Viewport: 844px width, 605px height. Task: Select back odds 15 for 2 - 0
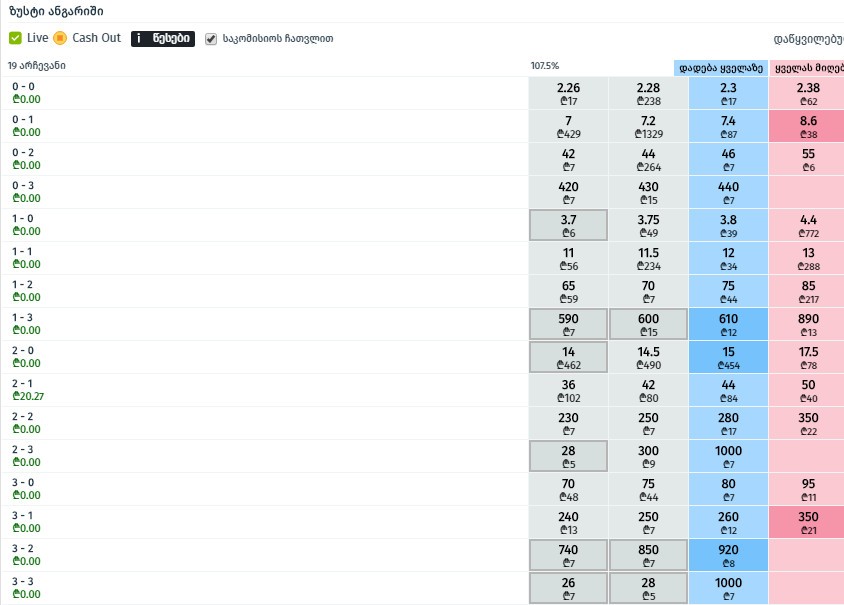728,357
